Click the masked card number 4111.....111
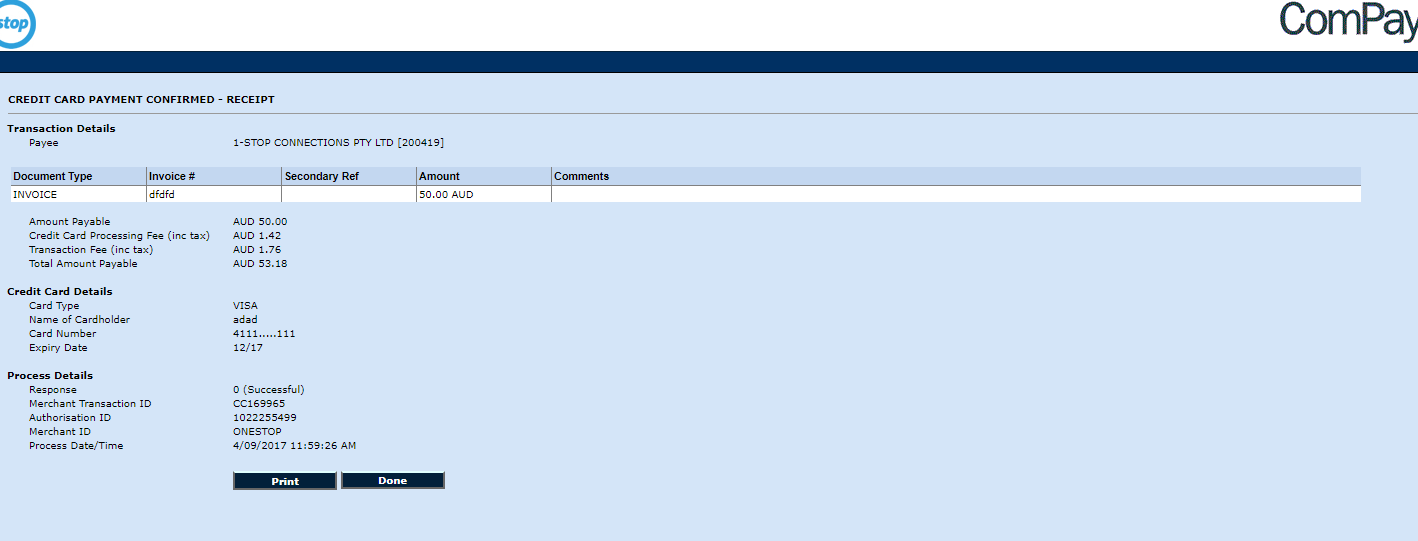The image size is (1418, 541). pyautogui.click(x=264, y=334)
